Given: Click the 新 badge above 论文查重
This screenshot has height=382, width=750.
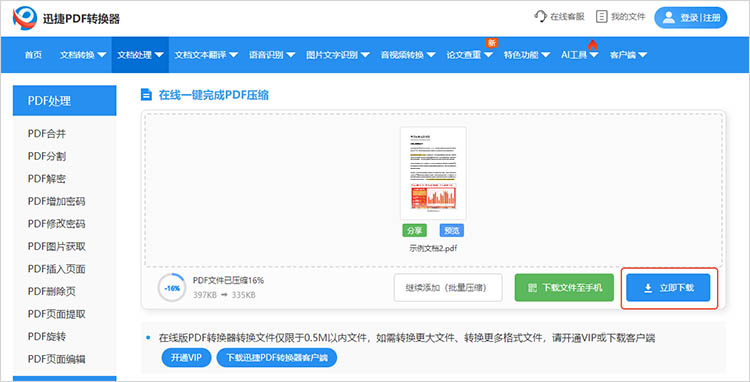Looking at the screenshot, I should [x=491, y=43].
